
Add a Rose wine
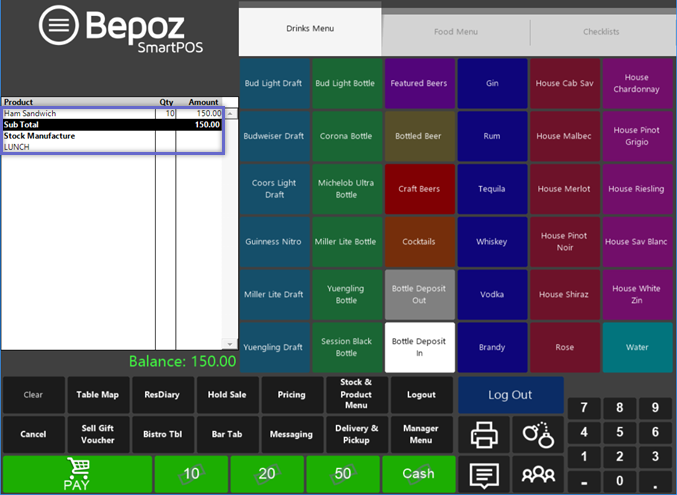[x=565, y=347]
